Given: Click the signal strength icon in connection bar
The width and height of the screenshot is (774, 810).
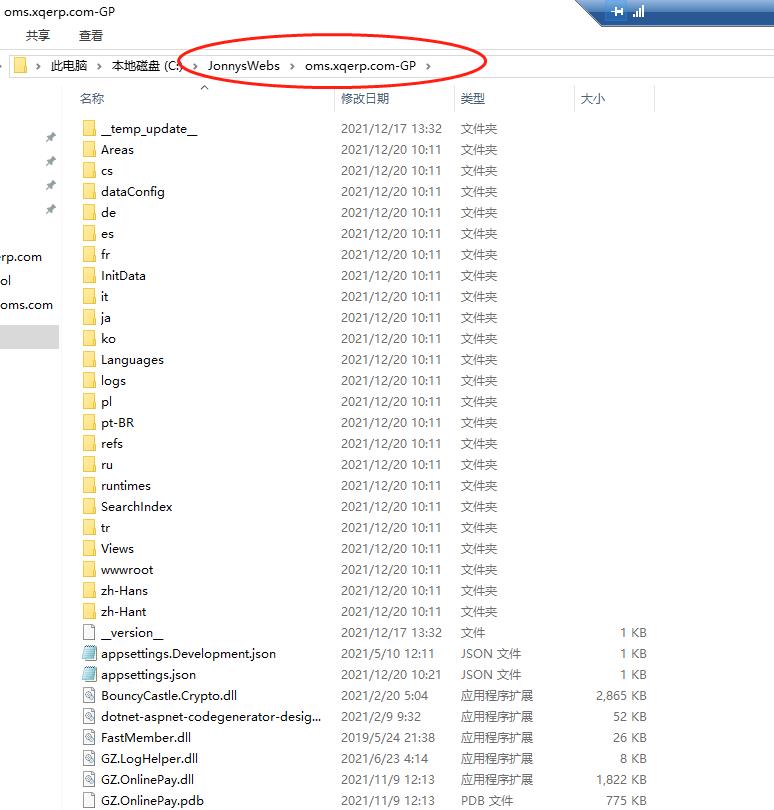Looking at the screenshot, I should click(638, 11).
